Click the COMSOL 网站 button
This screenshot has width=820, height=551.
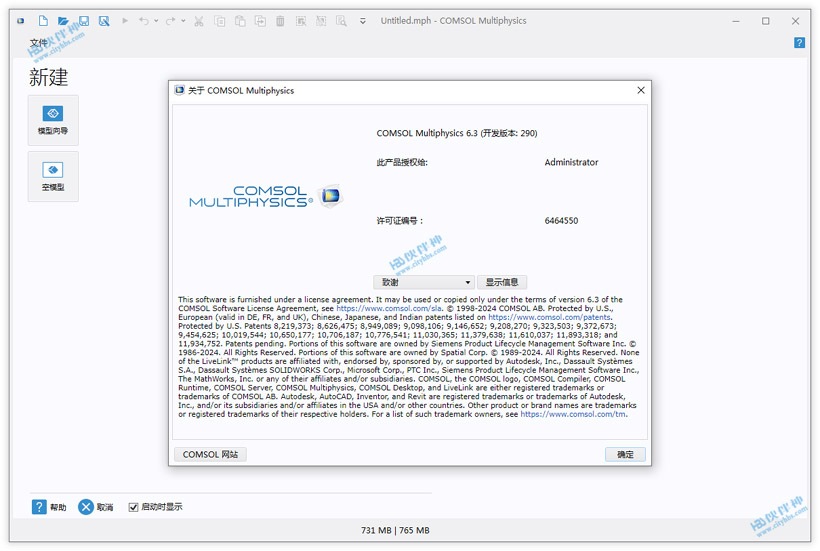[210, 454]
